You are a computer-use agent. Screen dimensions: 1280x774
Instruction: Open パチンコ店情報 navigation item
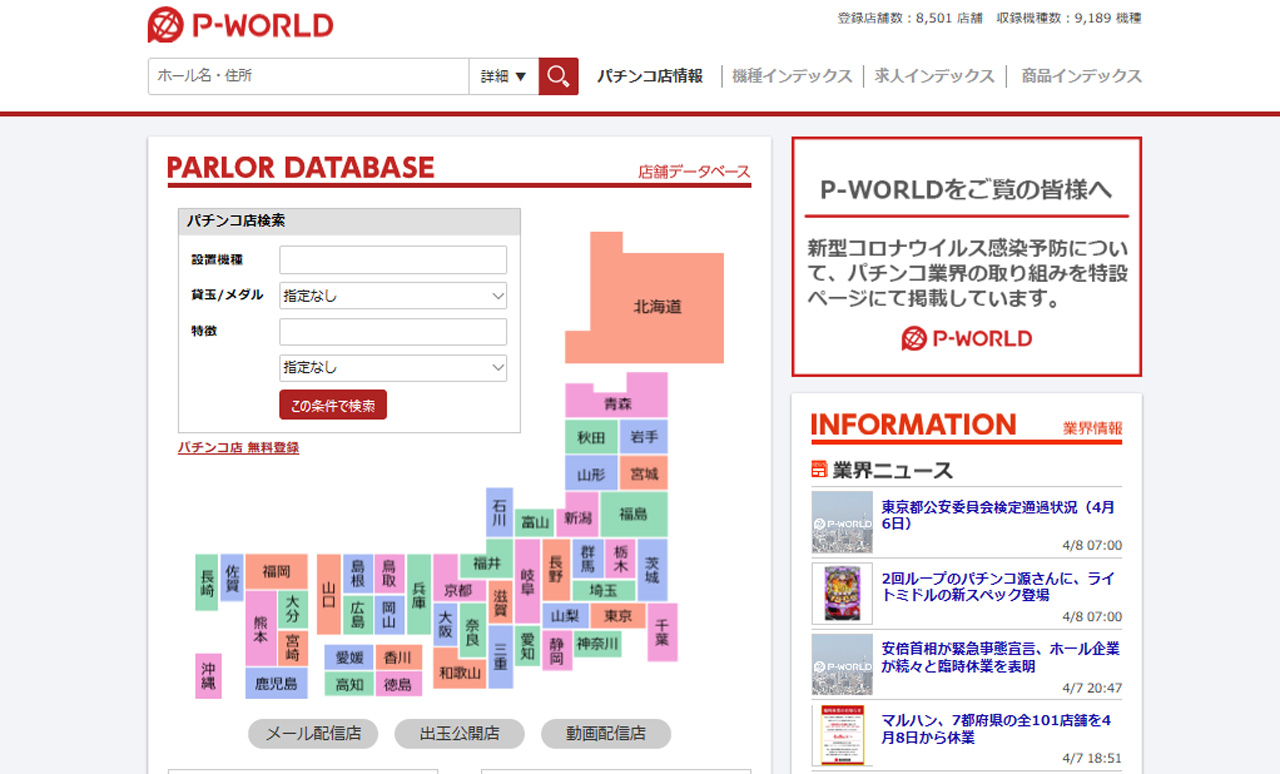point(650,76)
